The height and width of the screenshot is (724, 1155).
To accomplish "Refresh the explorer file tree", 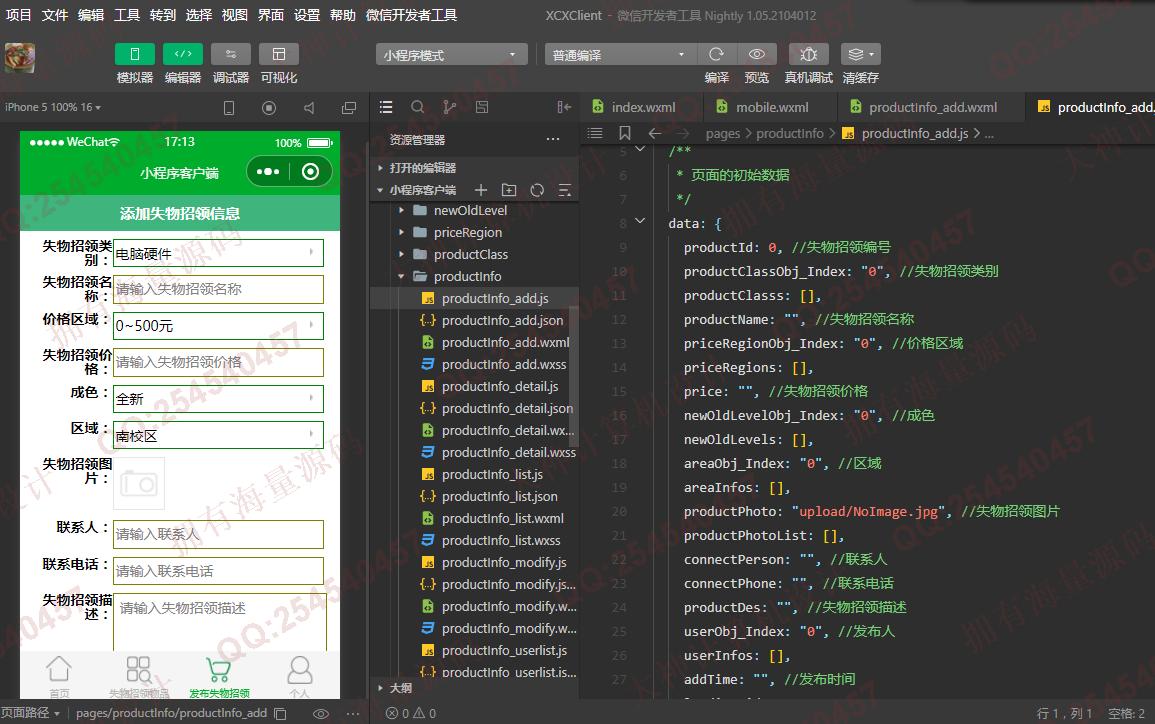I will click(x=537, y=190).
